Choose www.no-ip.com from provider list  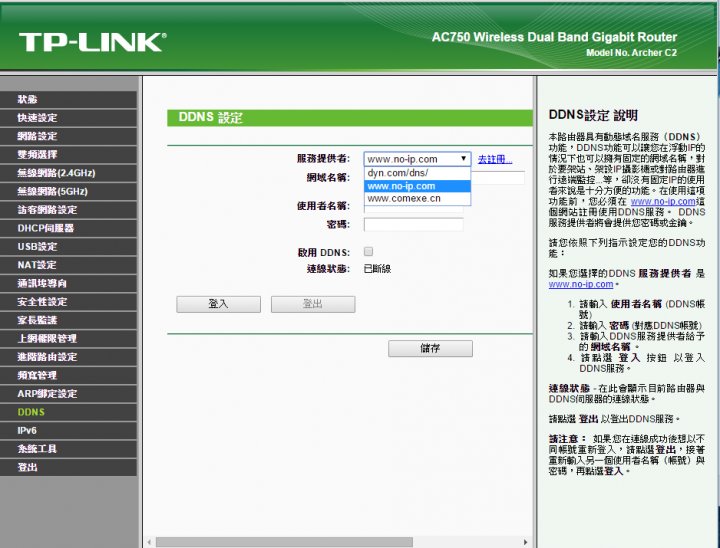417,186
